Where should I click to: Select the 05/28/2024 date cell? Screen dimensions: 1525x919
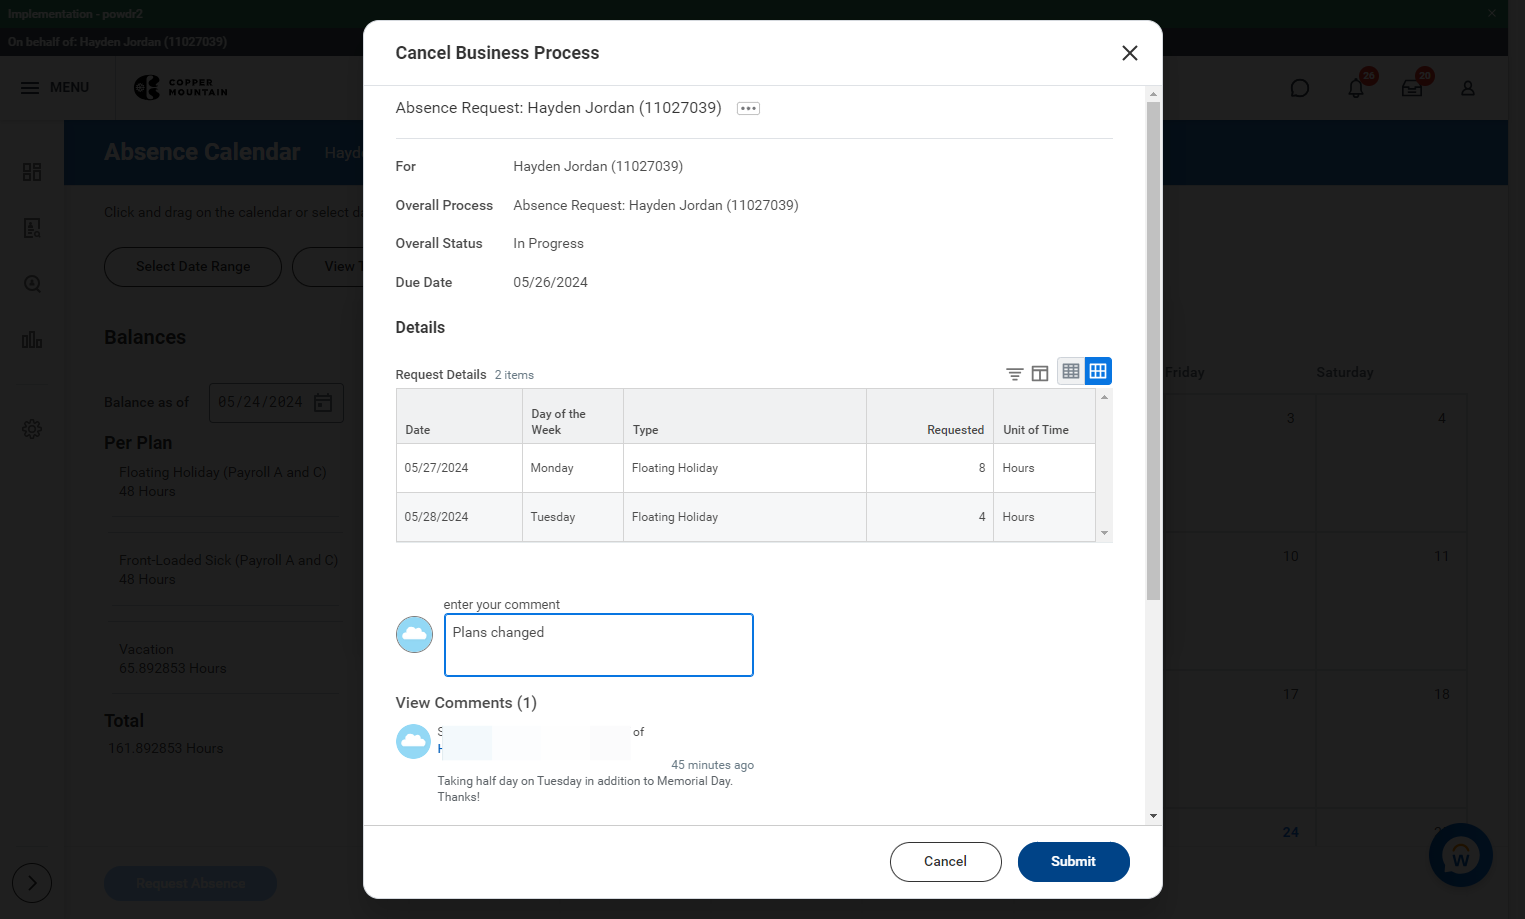point(459,517)
